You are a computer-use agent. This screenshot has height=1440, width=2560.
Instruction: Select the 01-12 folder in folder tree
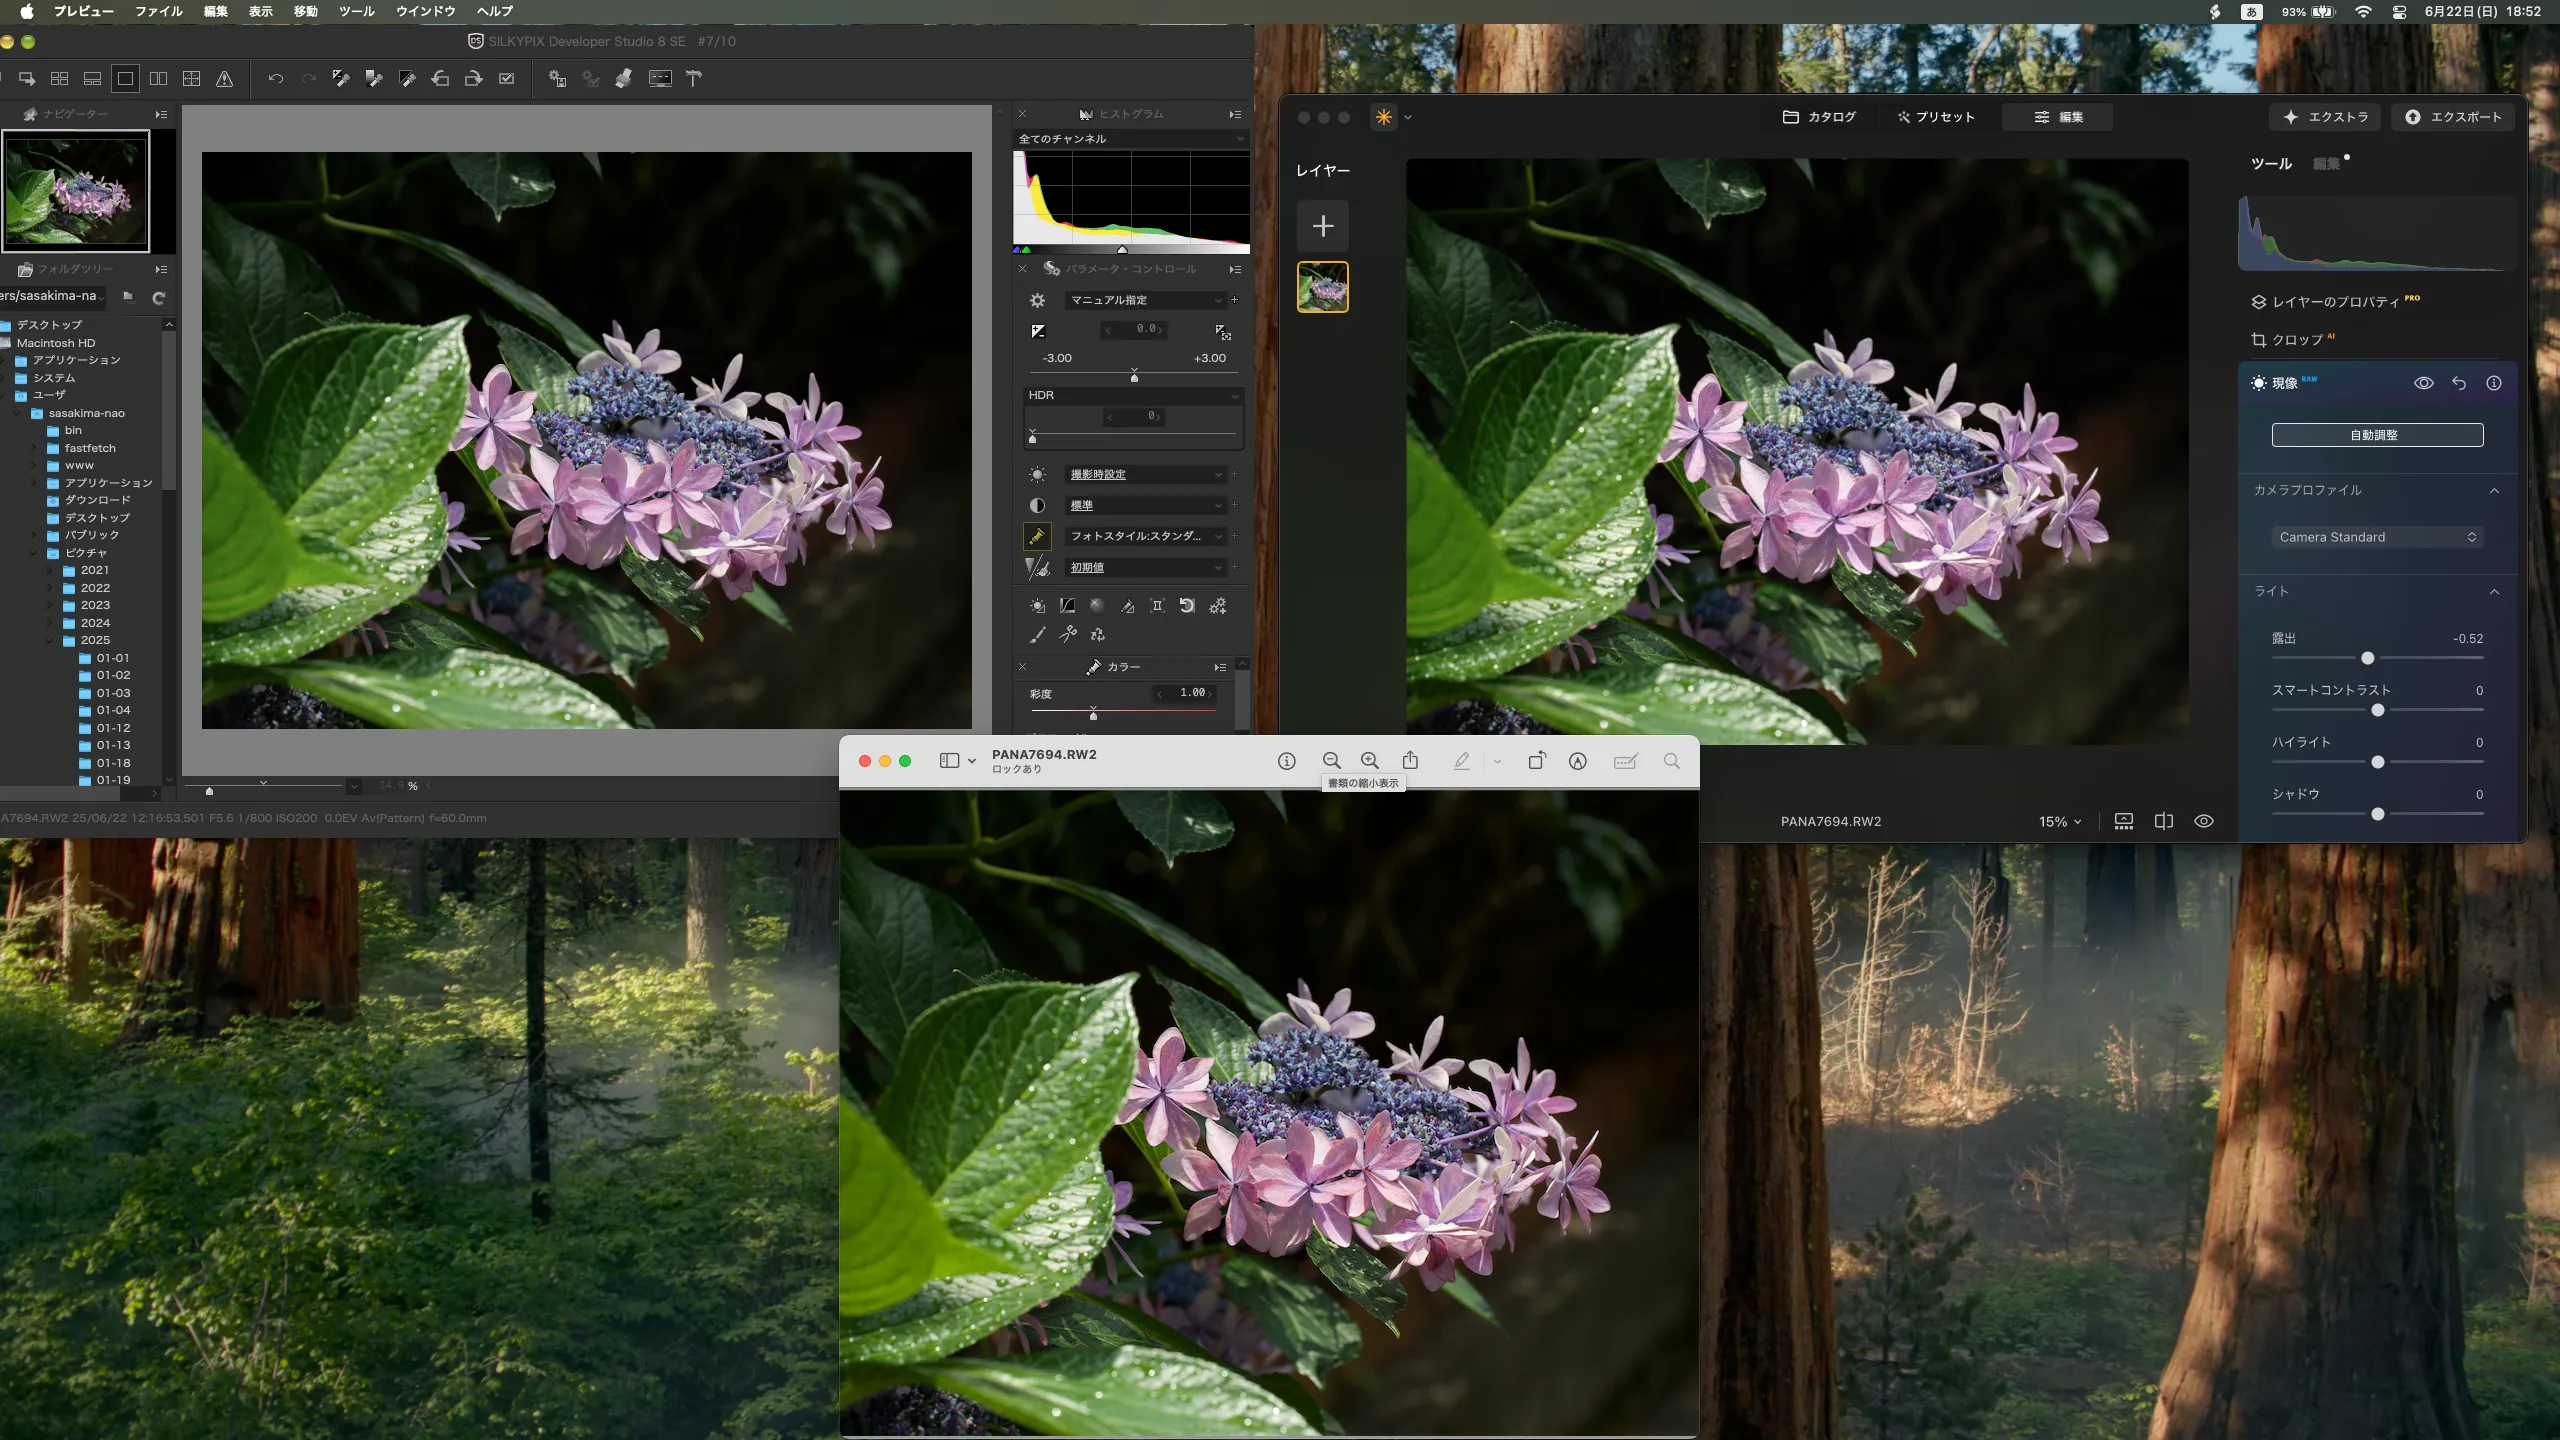tap(113, 728)
